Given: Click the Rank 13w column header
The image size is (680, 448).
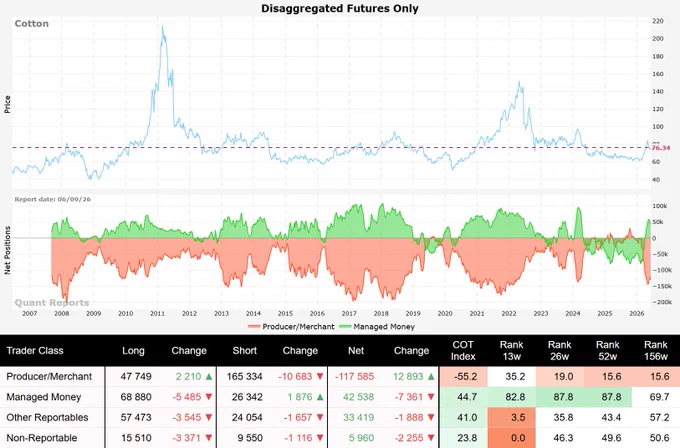Looking at the screenshot, I should 511,350.
